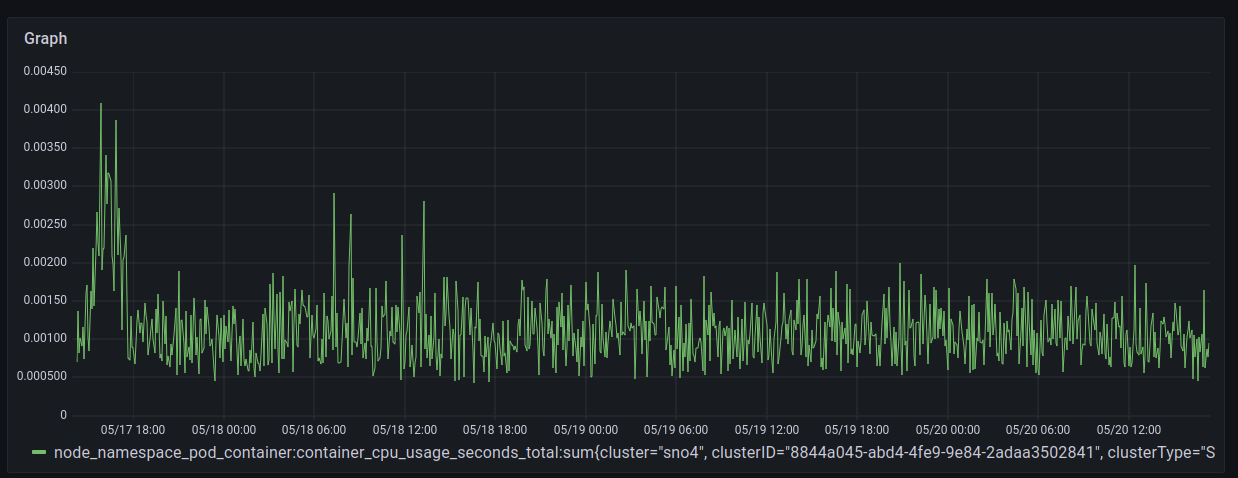Click the 05/17 18:00 time axis label
This screenshot has height=478, width=1238.
coord(133,429)
